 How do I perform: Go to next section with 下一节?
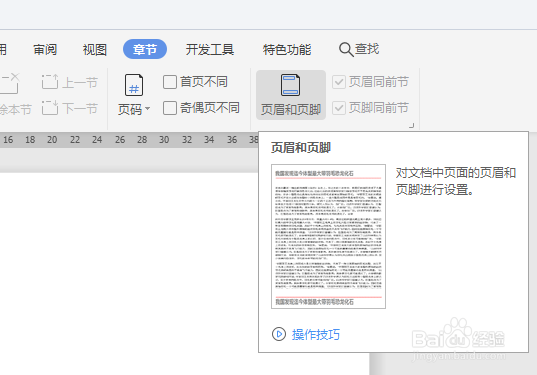click(x=70, y=108)
